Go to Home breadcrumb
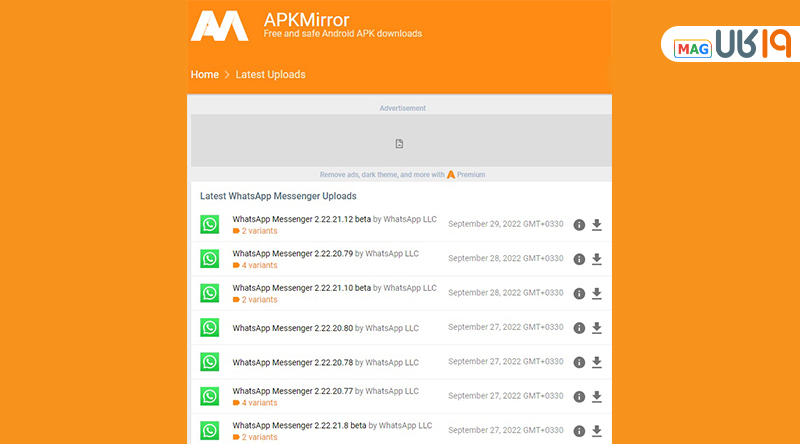 click(204, 74)
